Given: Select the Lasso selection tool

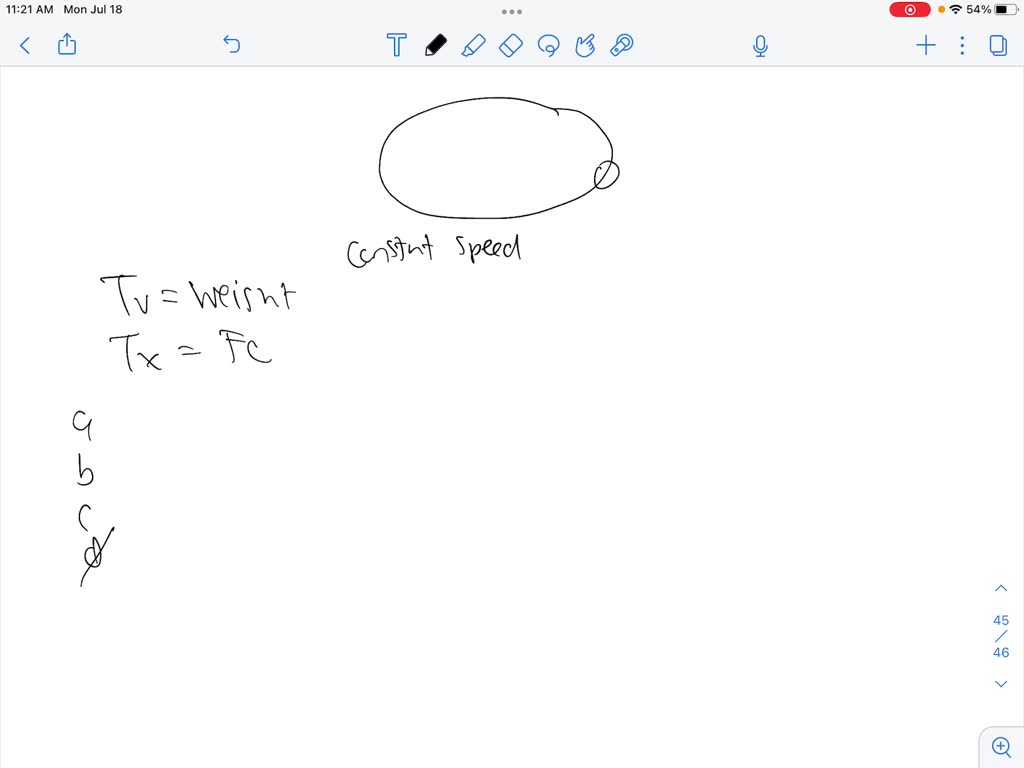Looking at the screenshot, I should click(x=549, y=45).
